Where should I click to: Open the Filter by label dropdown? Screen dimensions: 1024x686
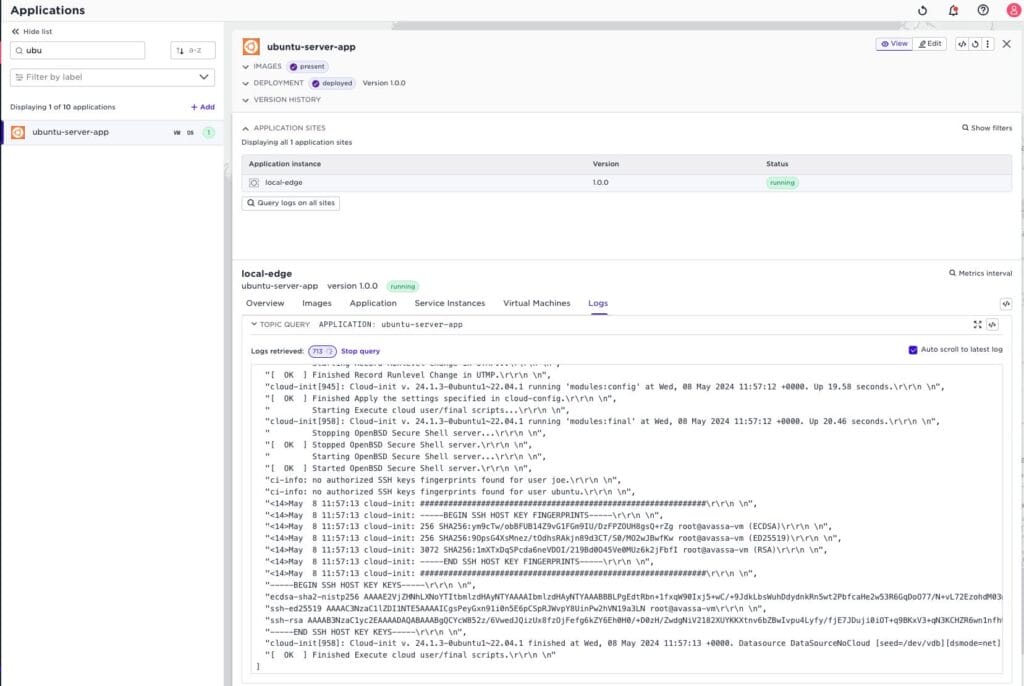tap(112, 77)
